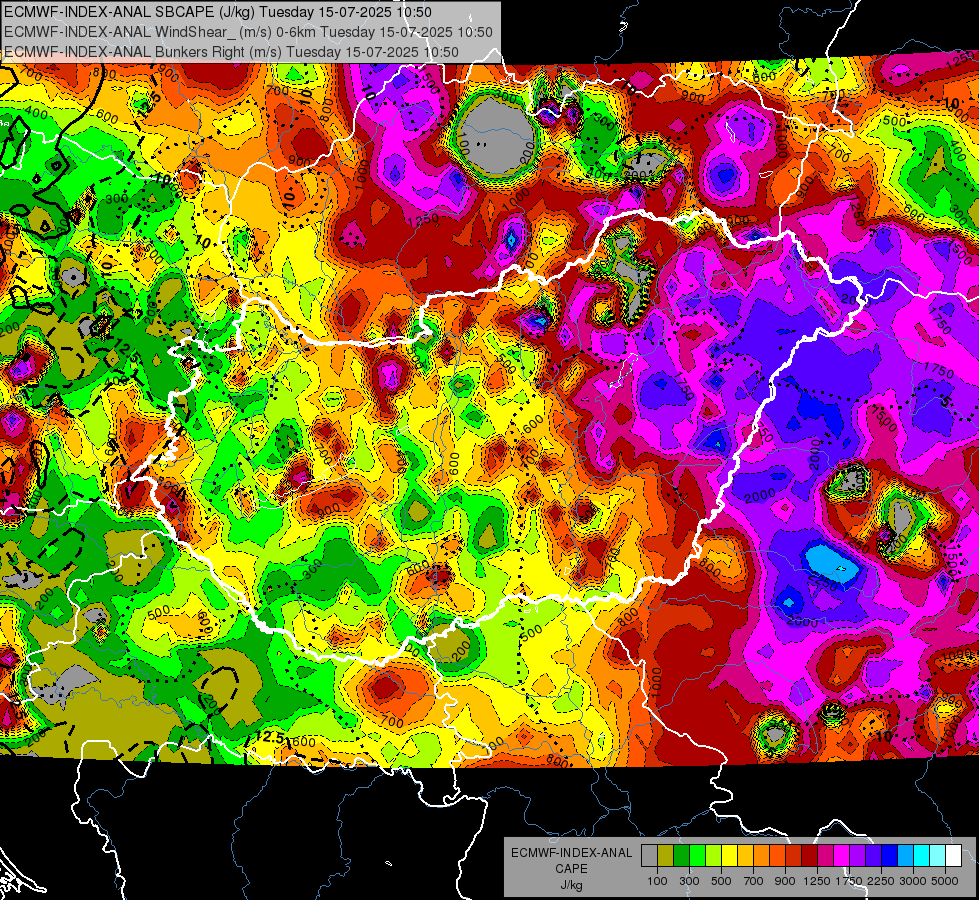This screenshot has height=900, width=979.
Task: Click the SBCAPE header line at top
Action: (218, 12)
